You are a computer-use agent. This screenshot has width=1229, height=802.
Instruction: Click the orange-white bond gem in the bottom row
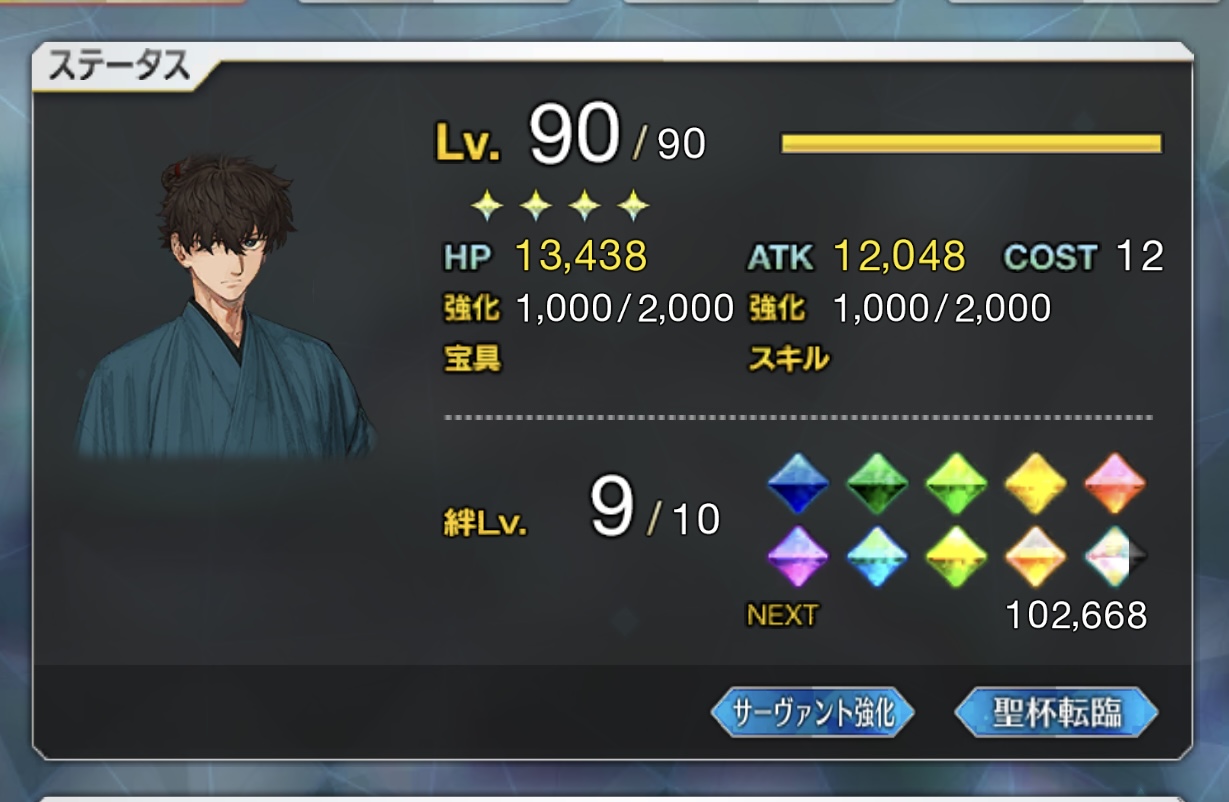(1035, 556)
